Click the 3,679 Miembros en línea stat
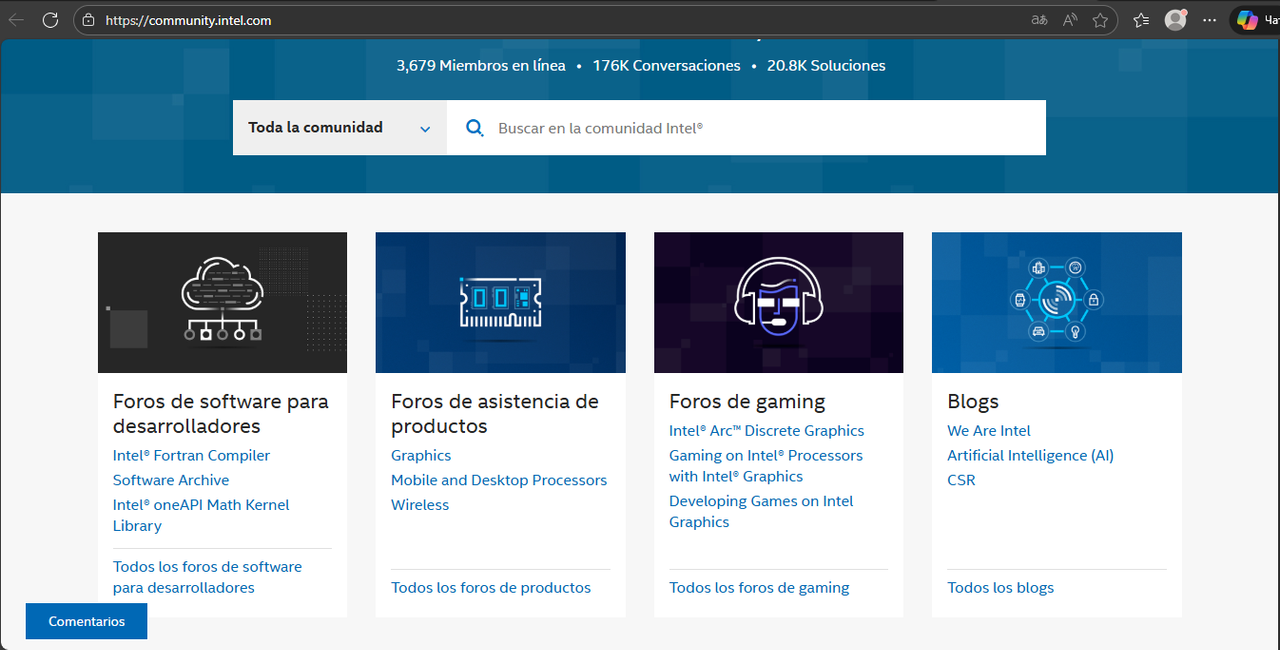1280x650 pixels. tap(481, 66)
